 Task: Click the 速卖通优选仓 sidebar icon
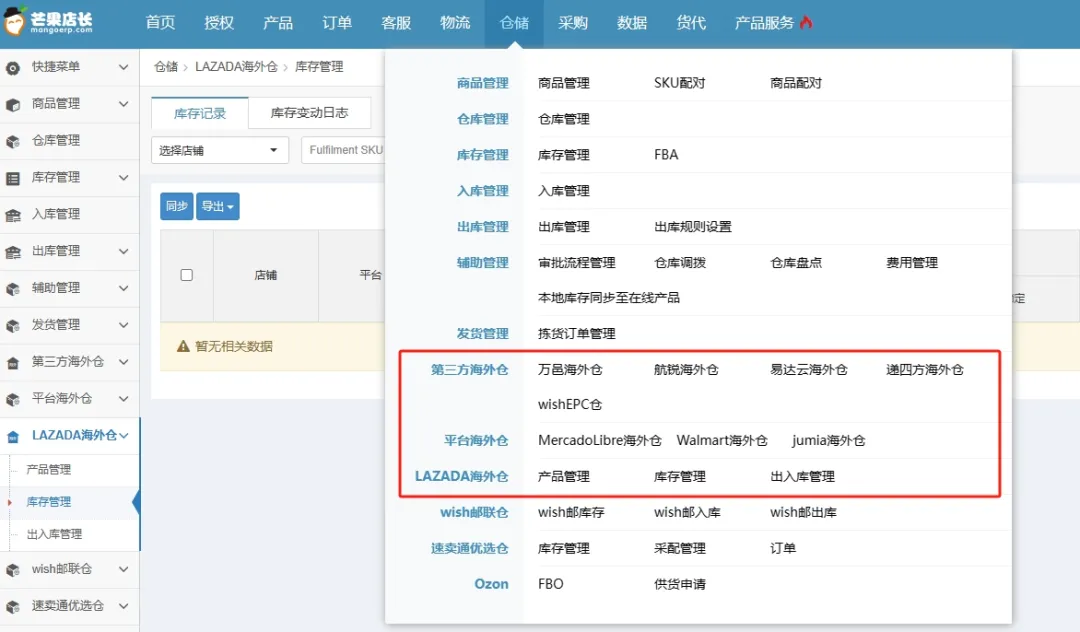(12, 607)
